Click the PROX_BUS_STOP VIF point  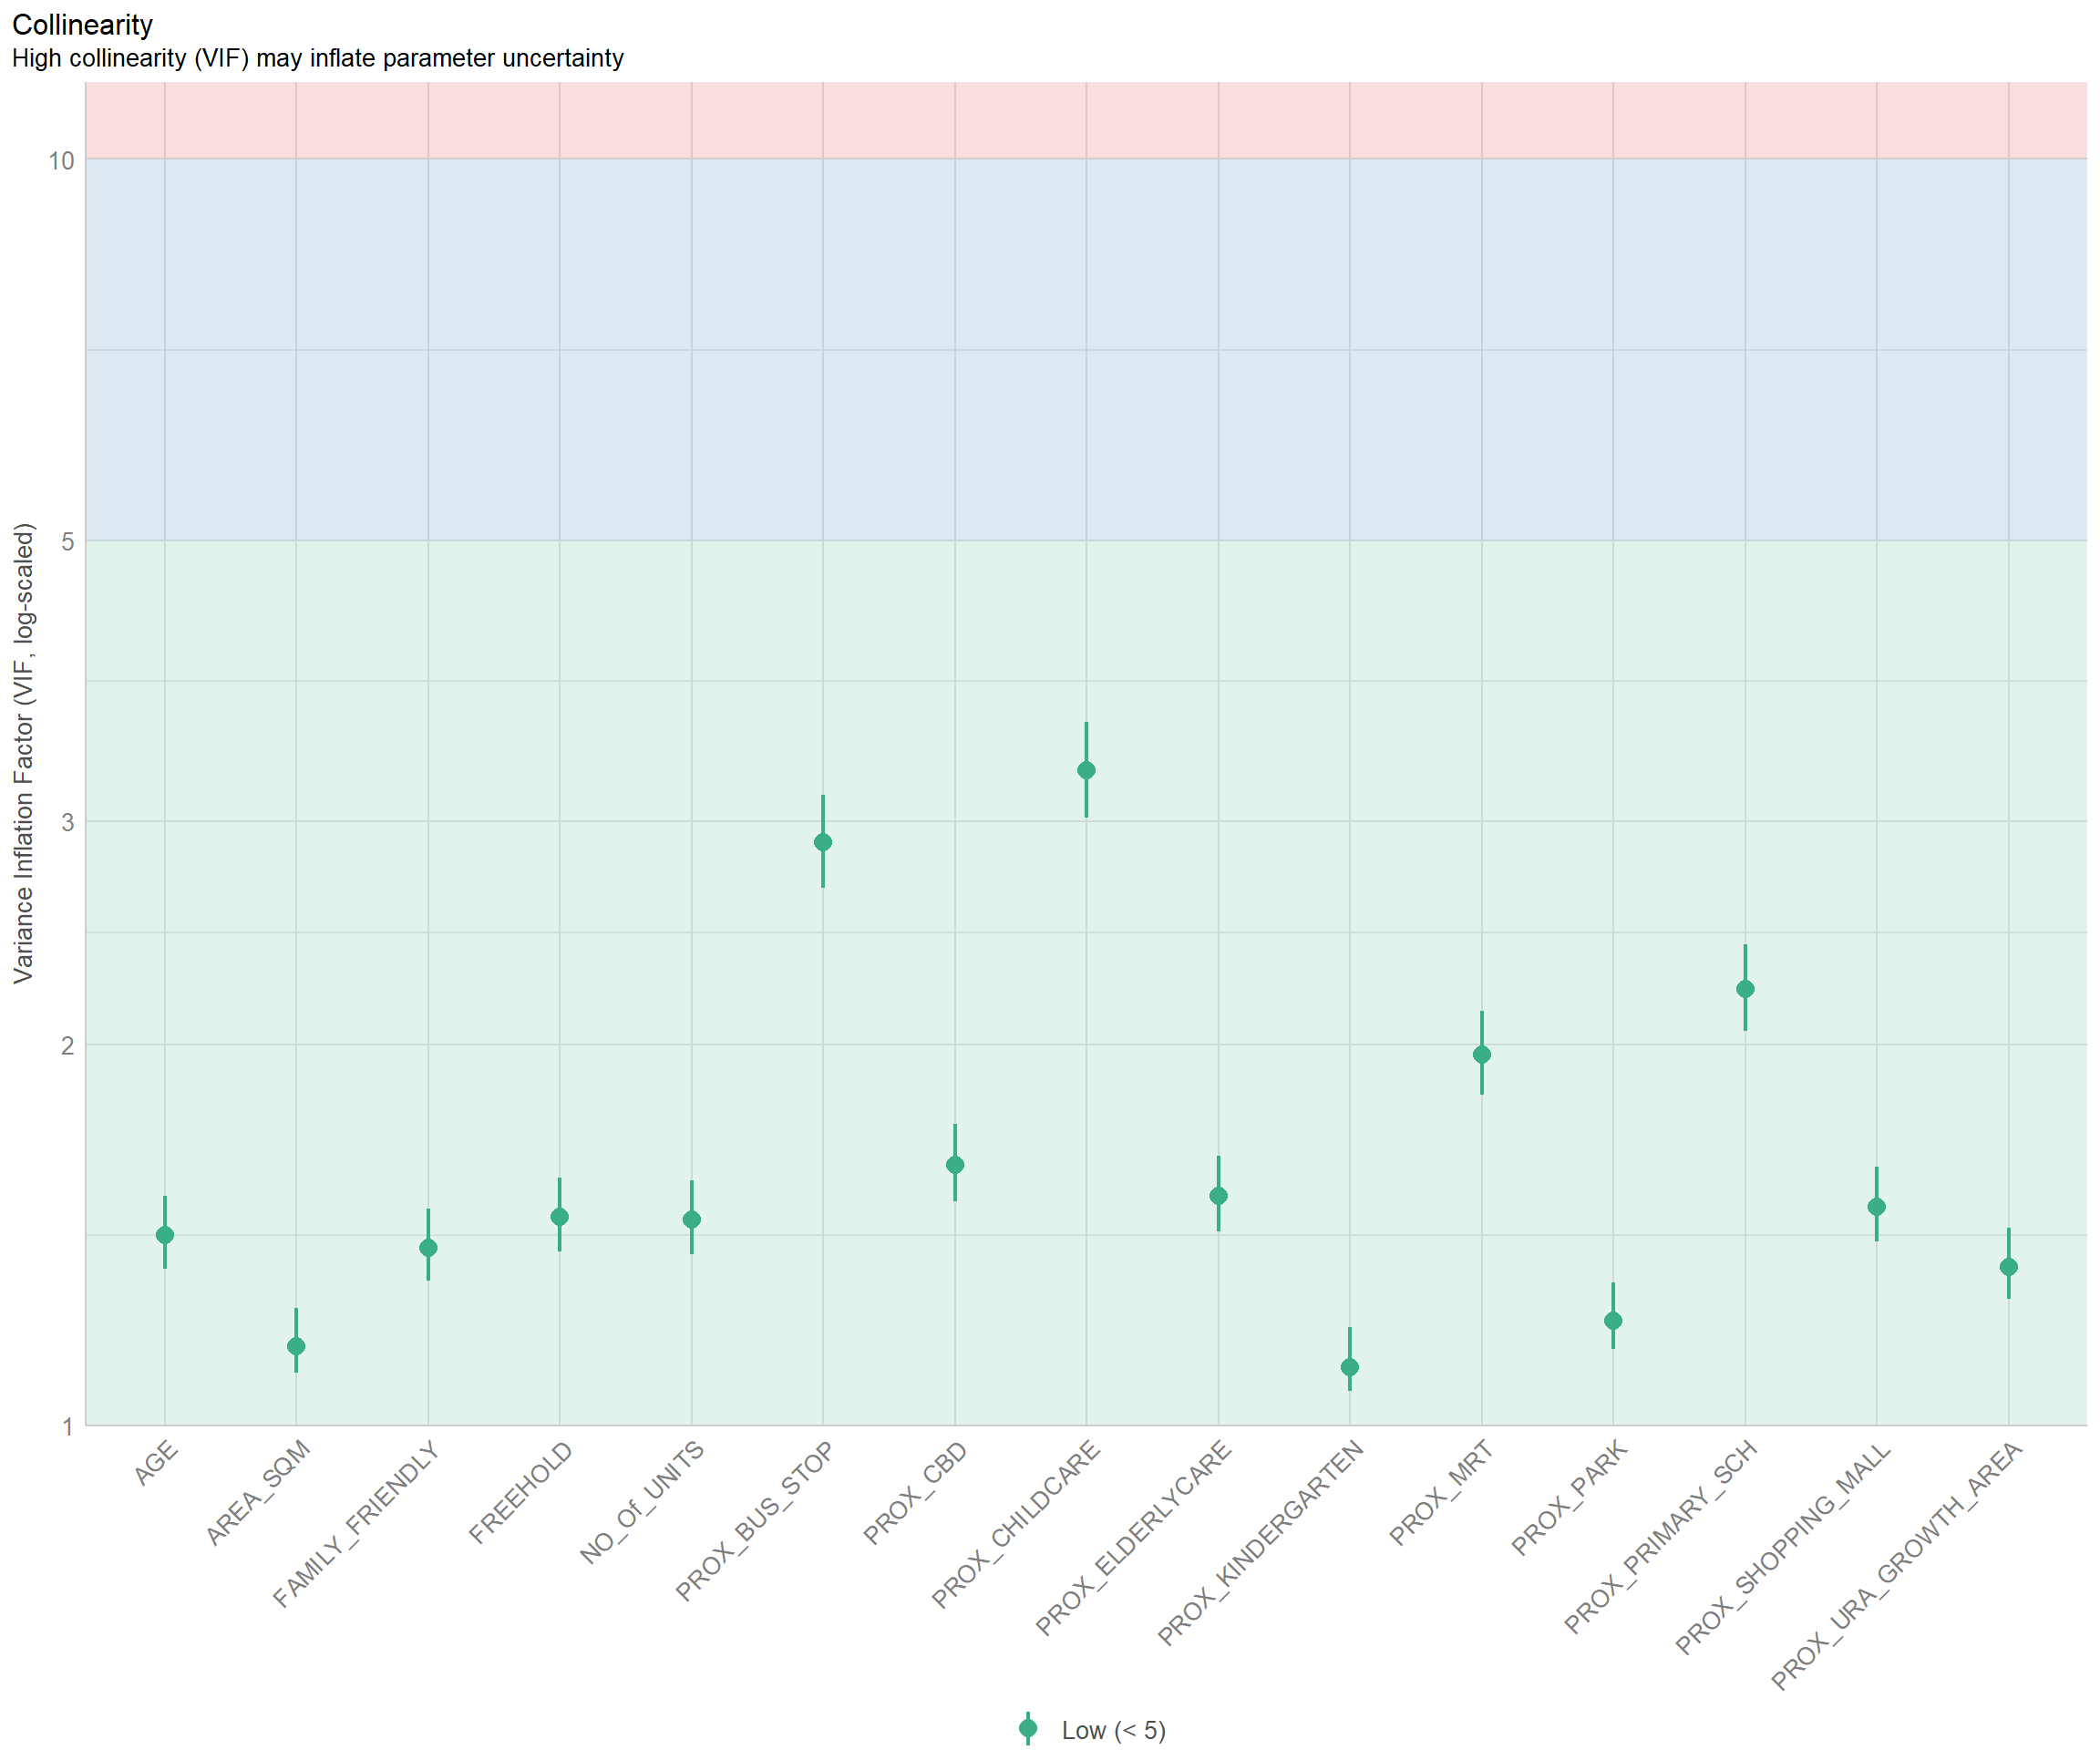click(823, 842)
